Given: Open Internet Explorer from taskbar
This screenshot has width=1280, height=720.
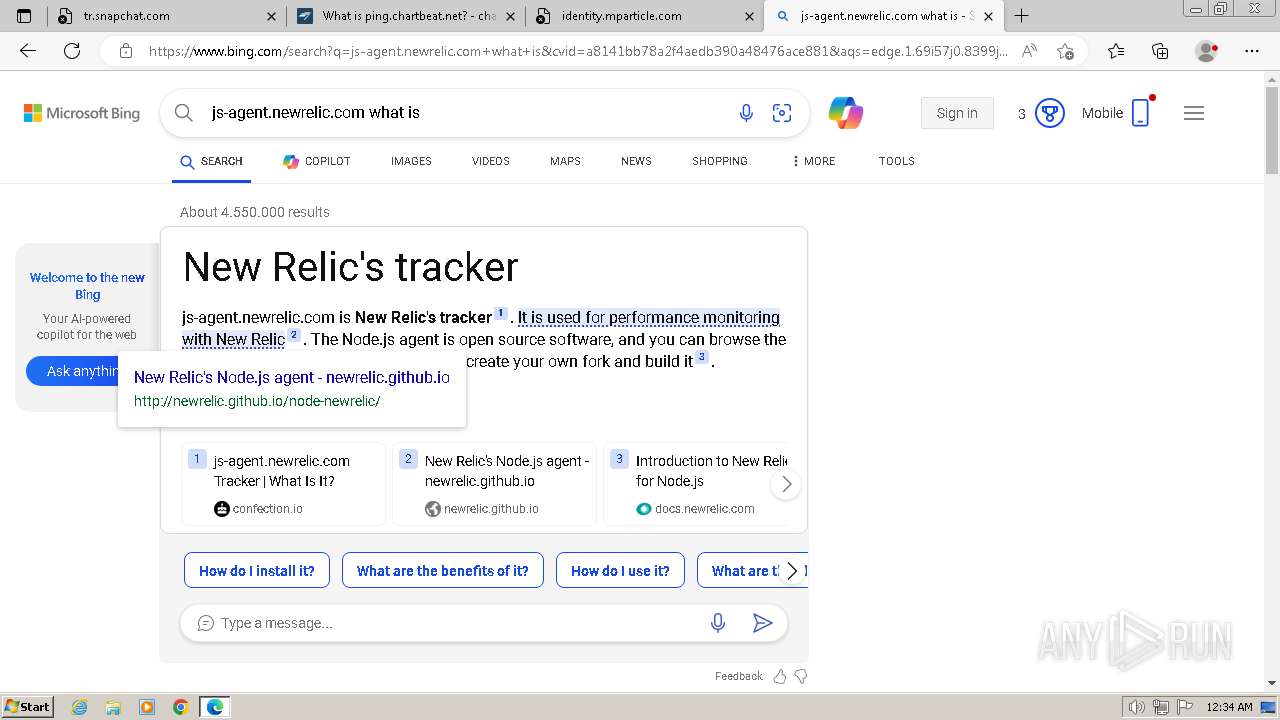Looking at the screenshot, I should (x=80, y=707).
